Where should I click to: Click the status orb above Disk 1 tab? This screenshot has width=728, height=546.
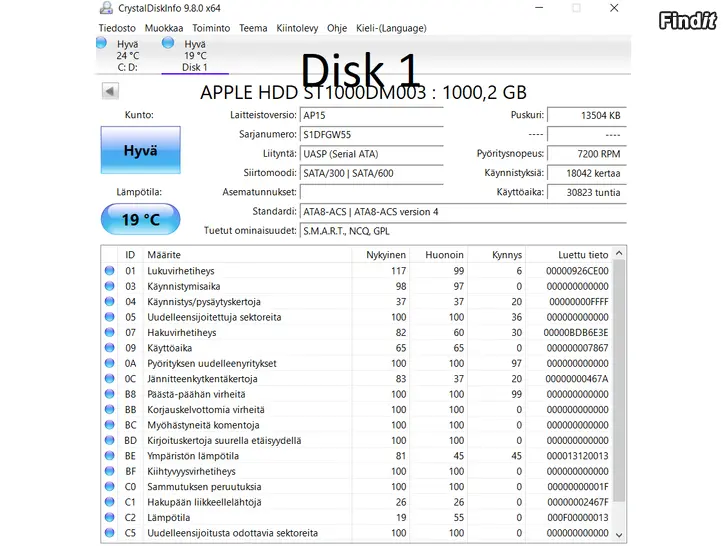pos(168,43)
